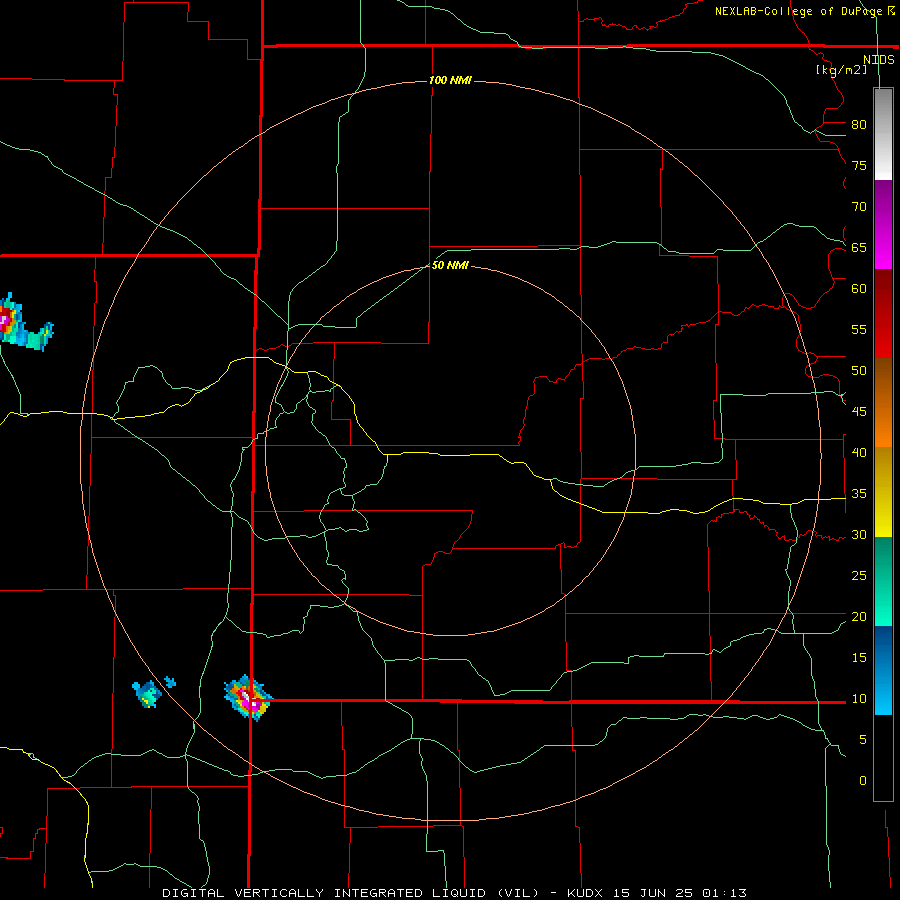Select the 50 NMI range ring label
This screenshot has width=900, height=900.
tap(450, 265)
